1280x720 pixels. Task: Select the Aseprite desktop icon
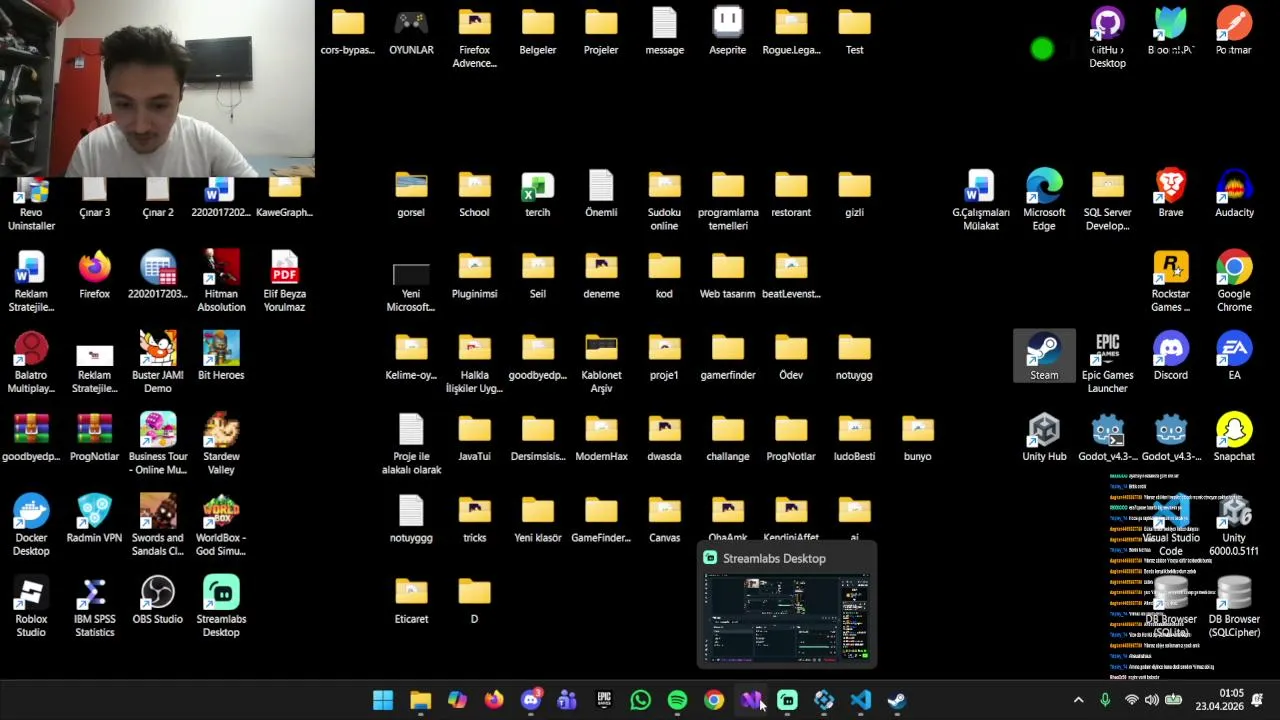pos(728,30)
